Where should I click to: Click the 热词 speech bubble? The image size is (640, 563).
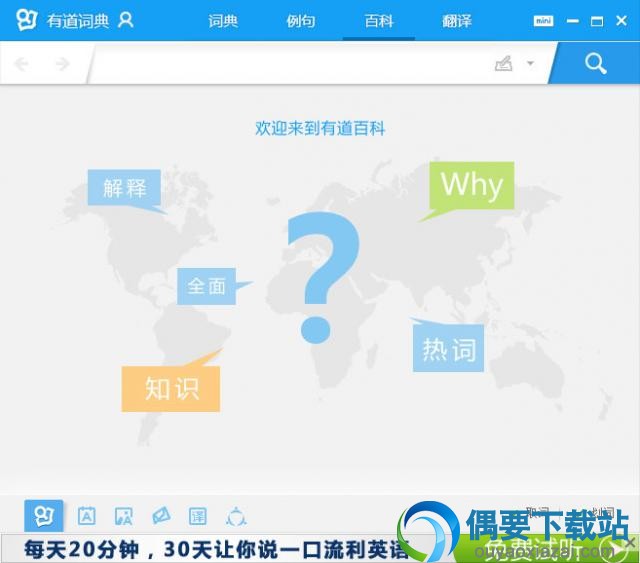(x=448, y=348)
